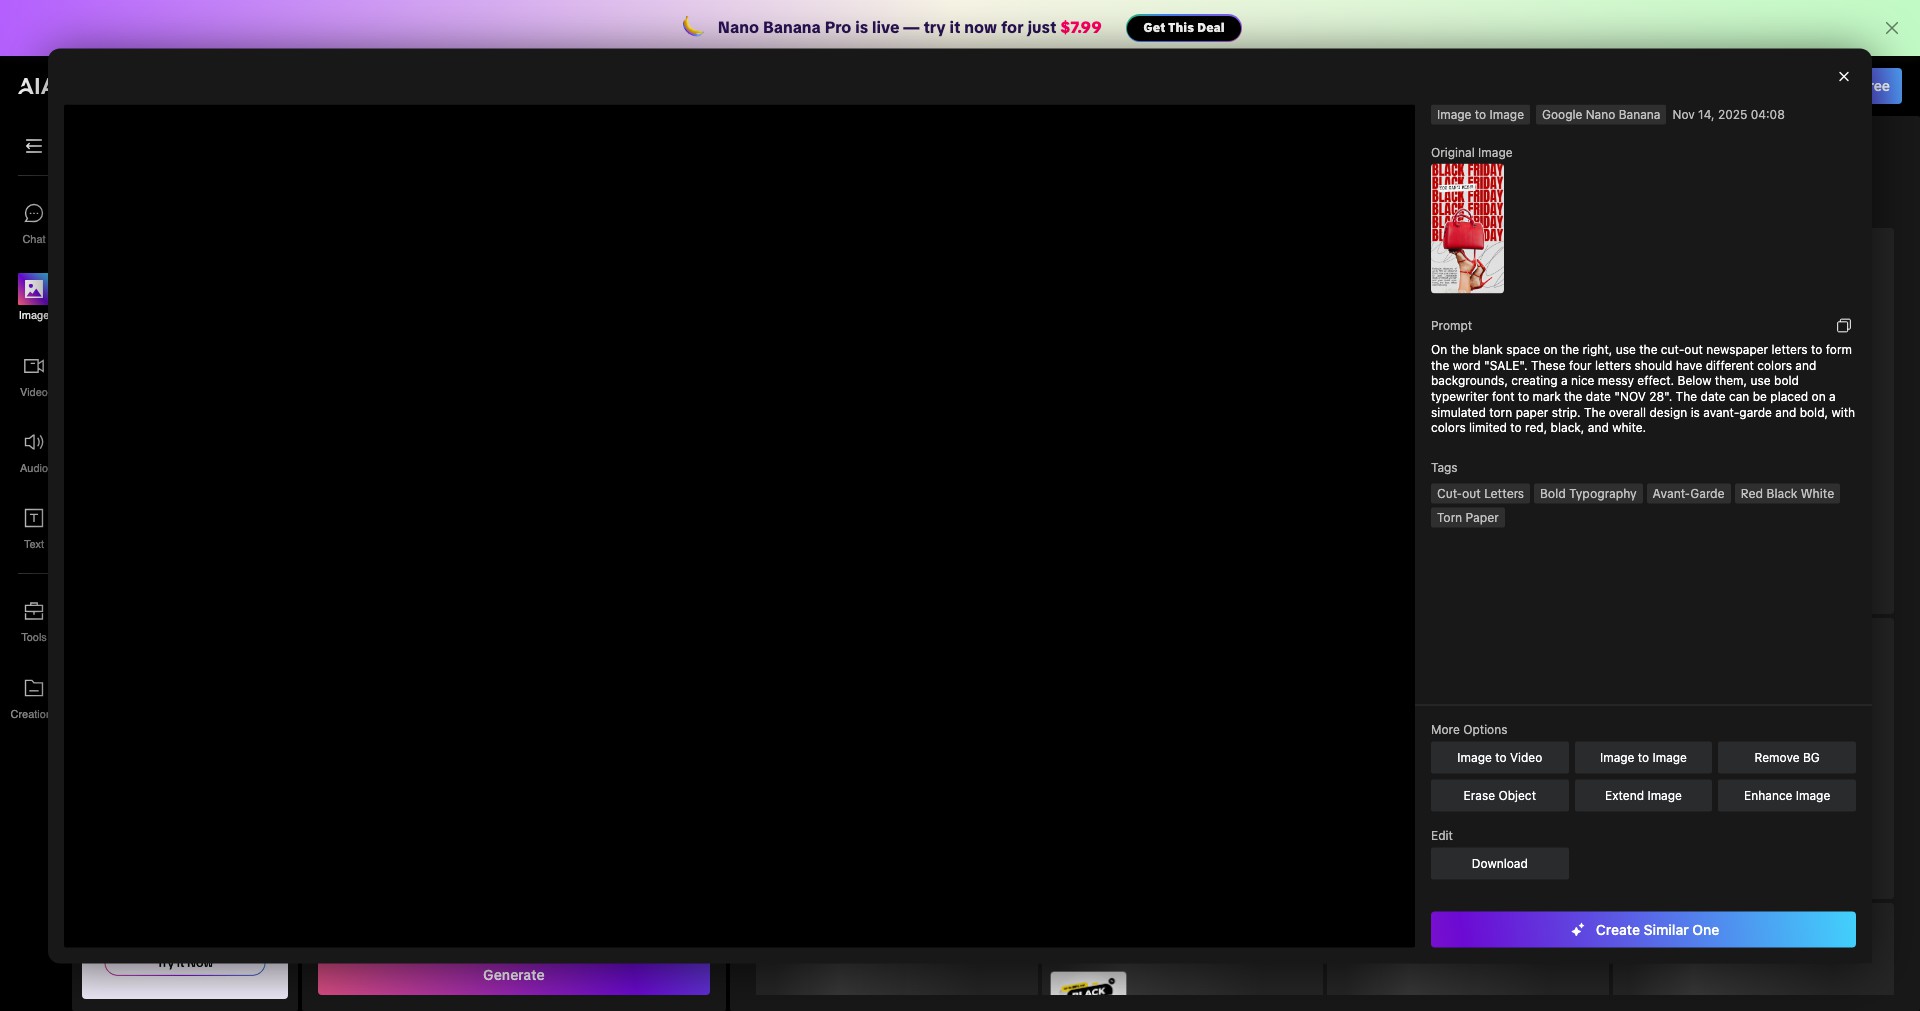Choose the Enhance Image option
Viewport: 1920px width, 1011px height.
tap(1786, 796)
